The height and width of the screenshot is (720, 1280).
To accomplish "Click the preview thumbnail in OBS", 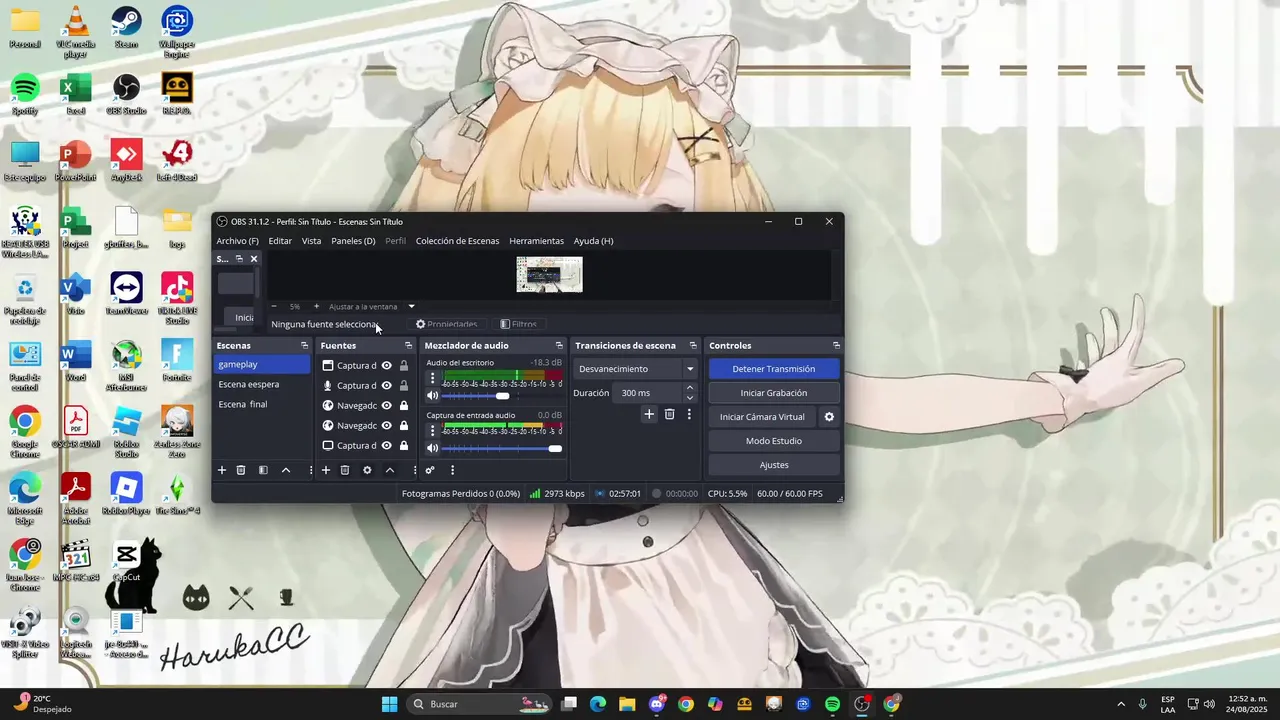I will [x=549, y=274].
